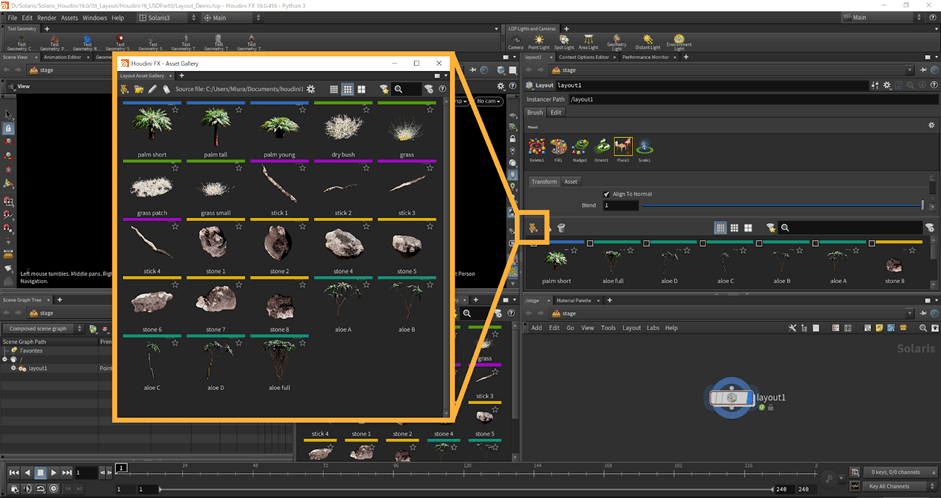Select the Place brush icon

[x=623, y=147]
